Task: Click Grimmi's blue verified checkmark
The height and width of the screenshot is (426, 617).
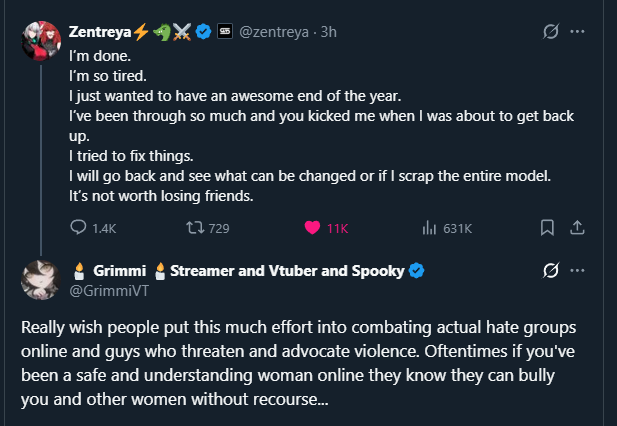Action: click(417, 270)
